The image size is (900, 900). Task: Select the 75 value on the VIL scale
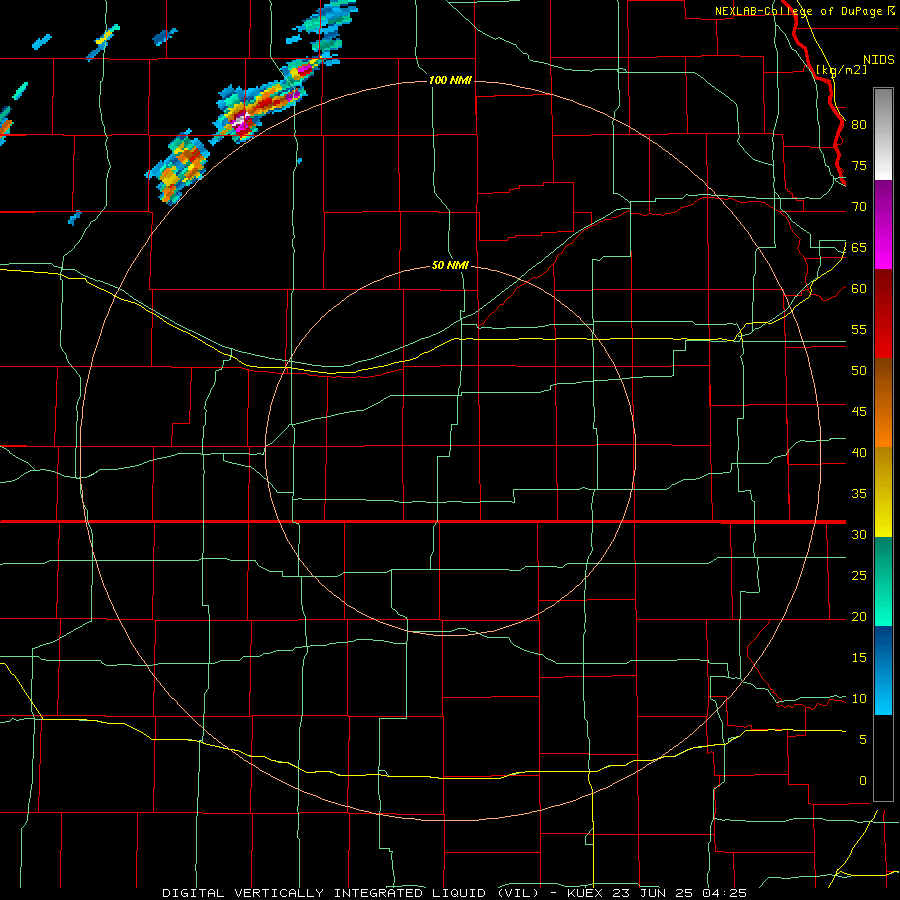pos(859,166)
